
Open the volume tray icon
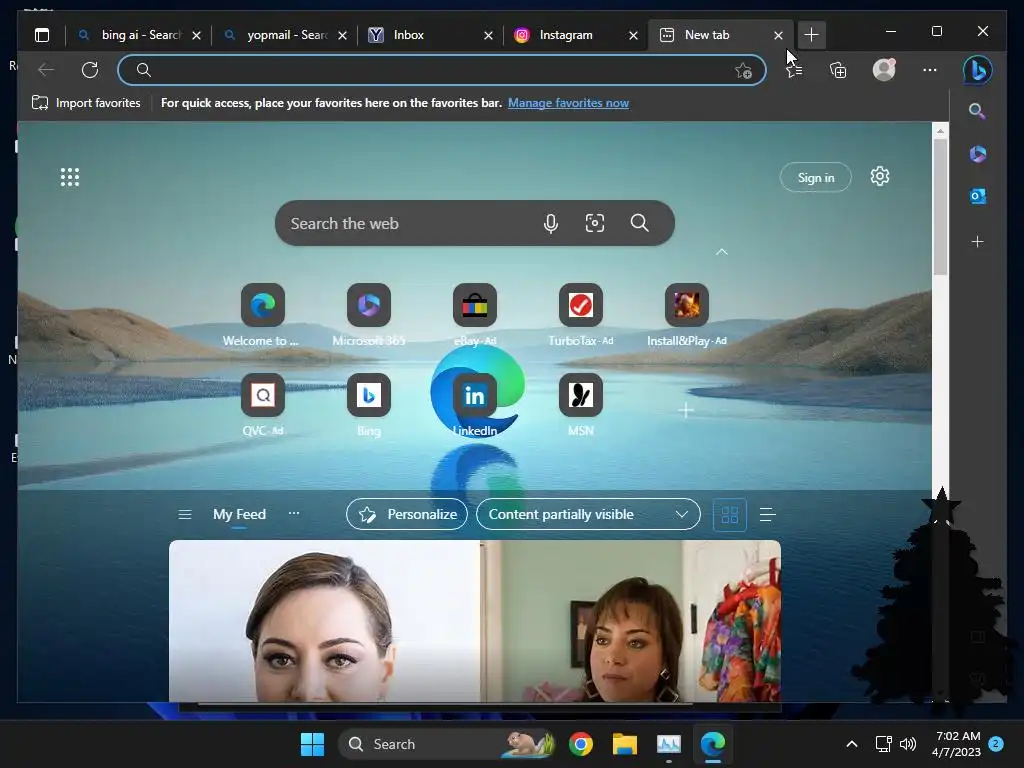pyautogui.click(x=908, y=744)
